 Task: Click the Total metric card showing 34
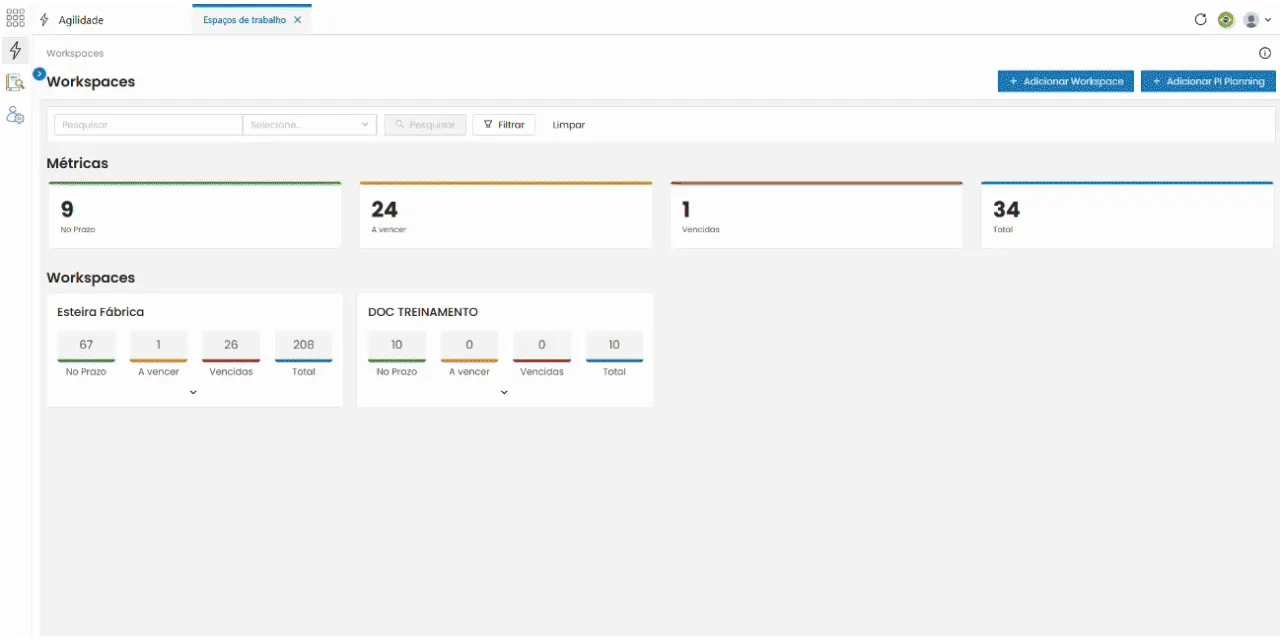coord(1127,215)
